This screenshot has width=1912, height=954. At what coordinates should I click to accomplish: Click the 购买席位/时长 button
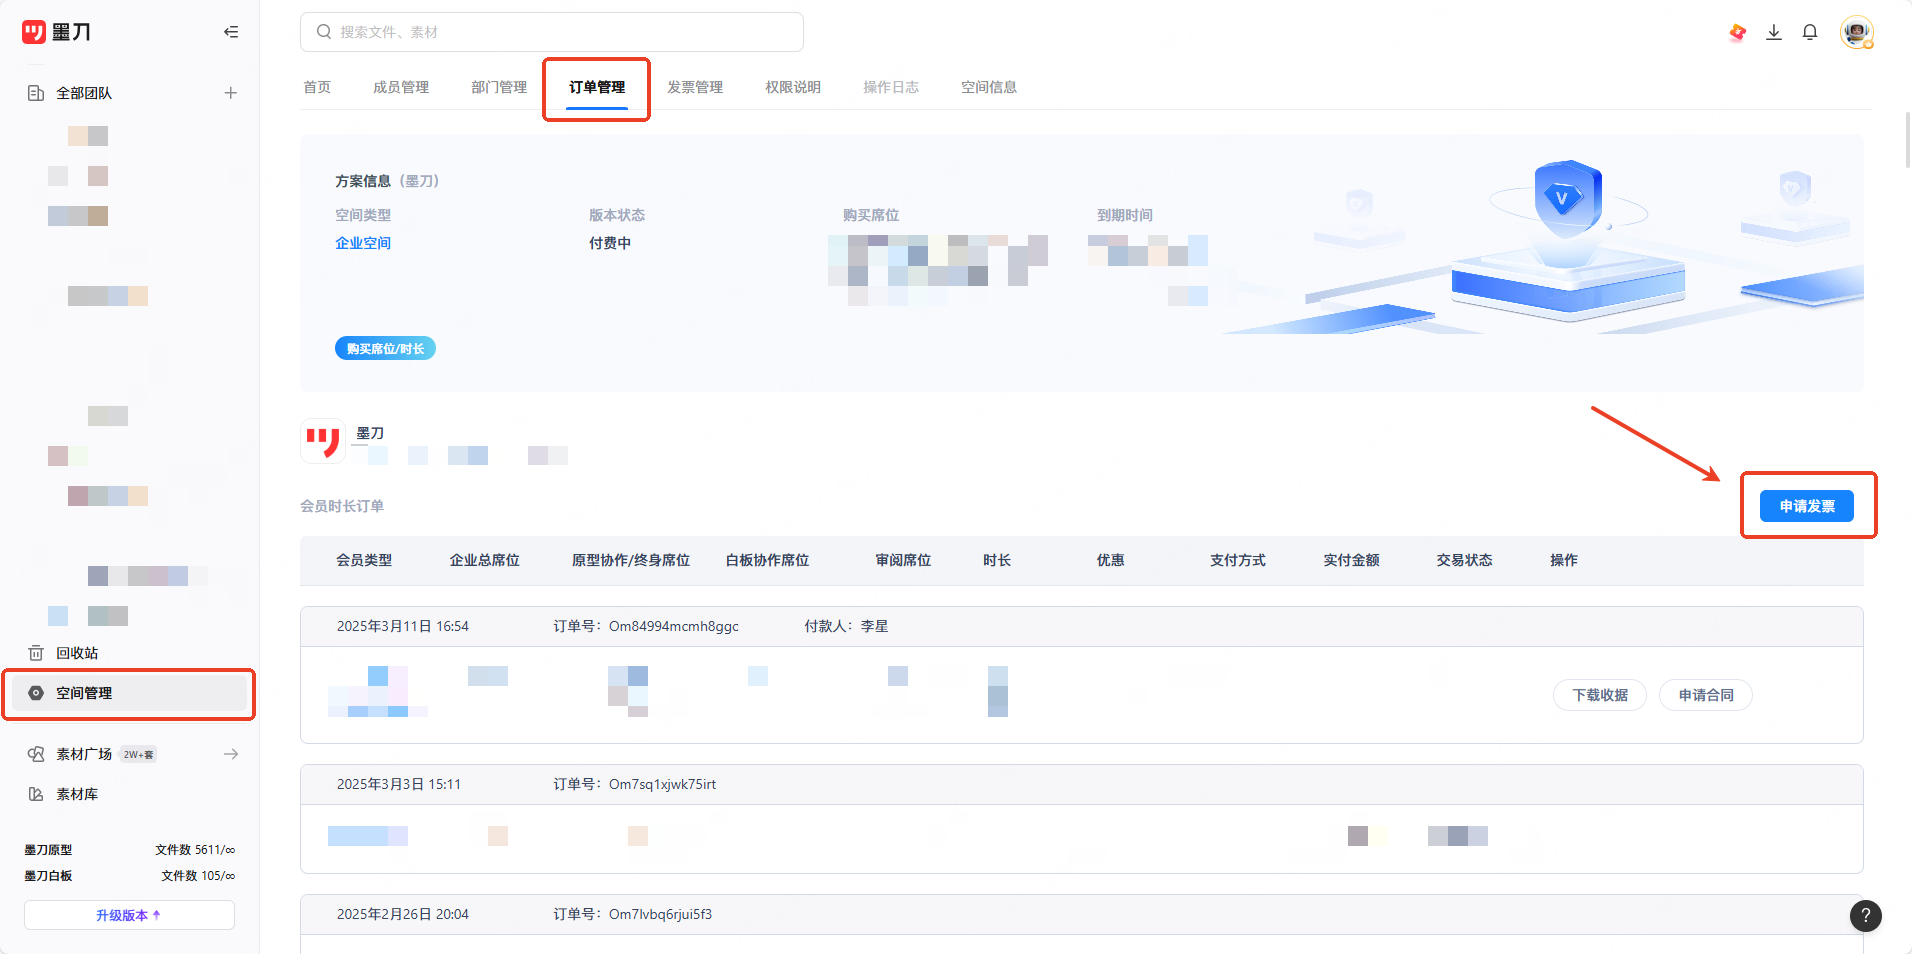pos(385,348)
